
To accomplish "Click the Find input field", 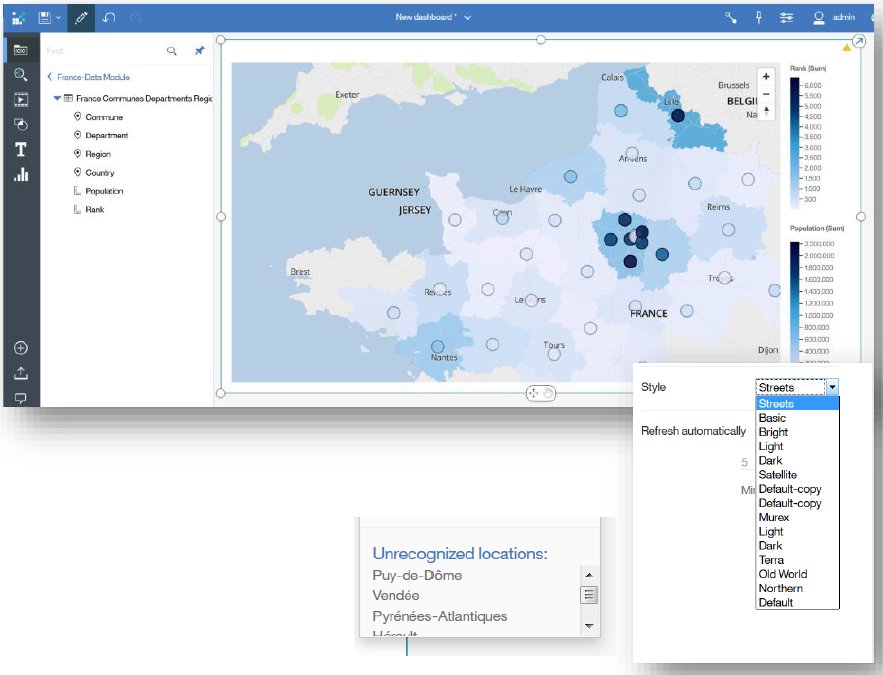I will [x=104, y=51].
